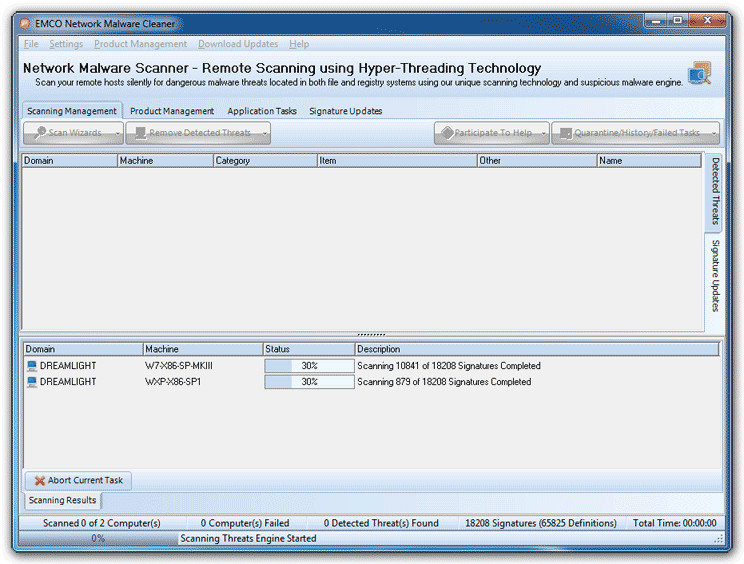Select the Scanning Results bottom tab
Image resolution: width=744 pixels, height=564 pixels.
[62, 500]
